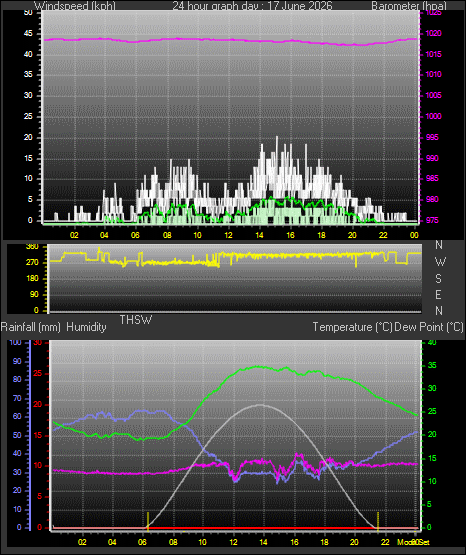This screenshot has height=555, width=466.
Task: Click the Barometer (hpa) axis title
Action: coord(409,6)
